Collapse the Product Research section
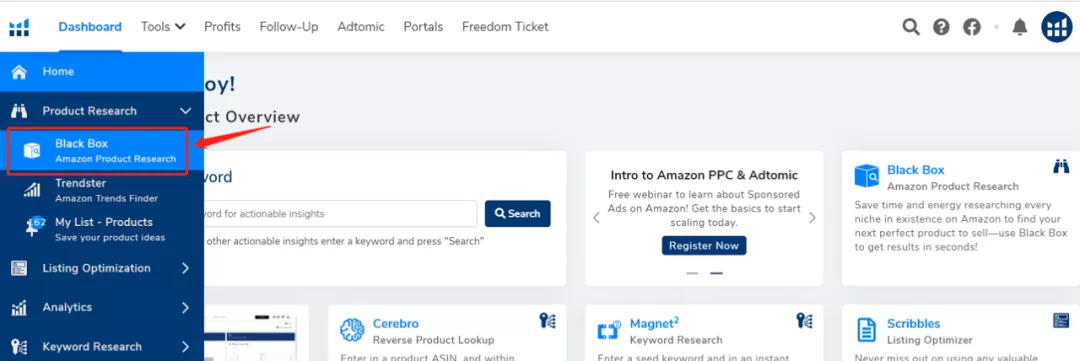This screenshot has width=1080, height=361. 185,111
